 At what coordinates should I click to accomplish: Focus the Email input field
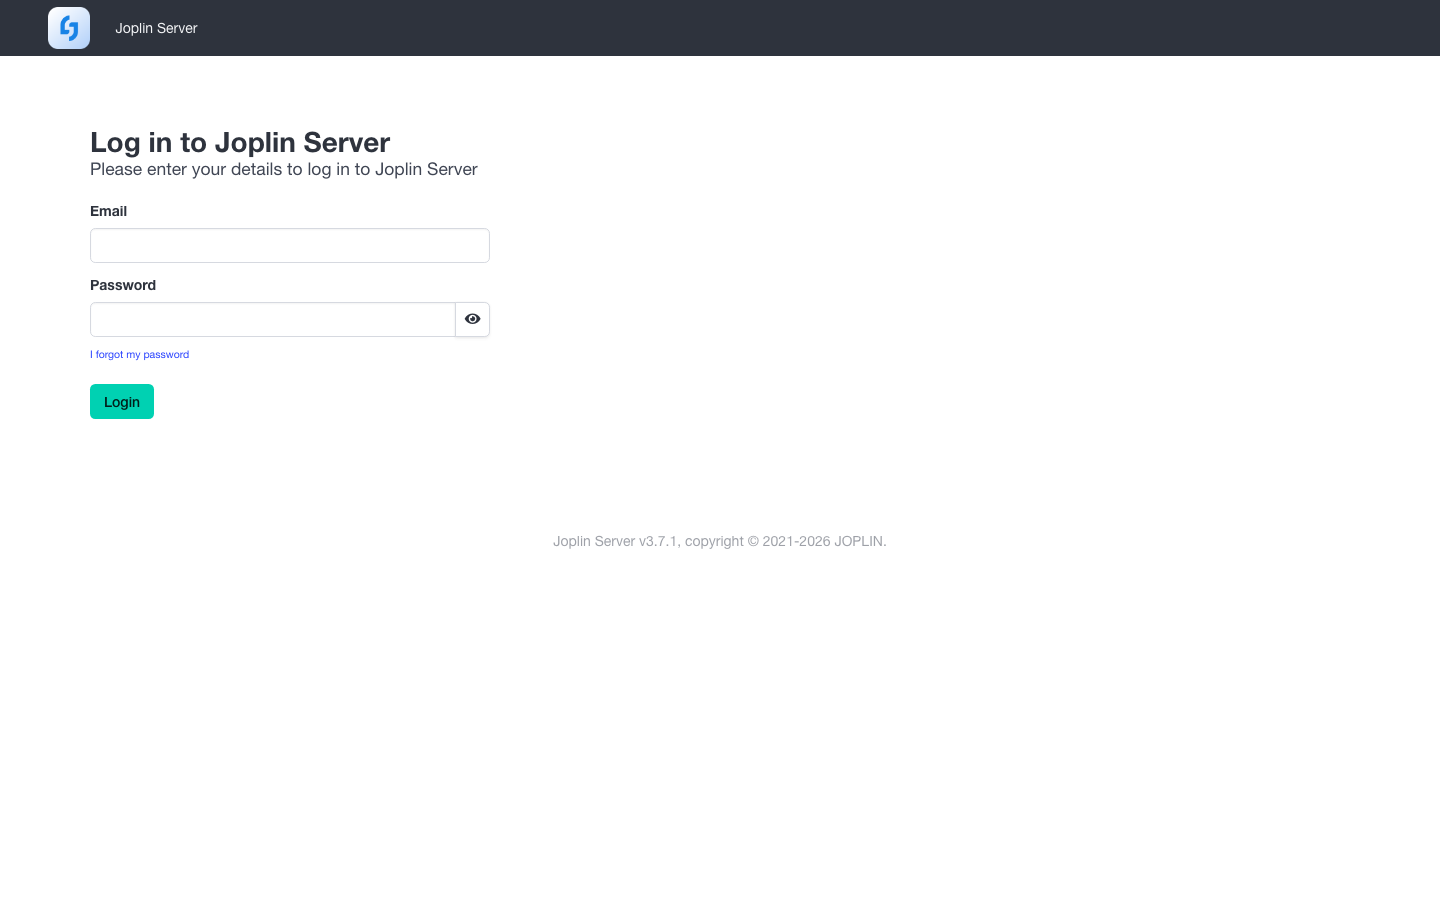click(290, 246)
